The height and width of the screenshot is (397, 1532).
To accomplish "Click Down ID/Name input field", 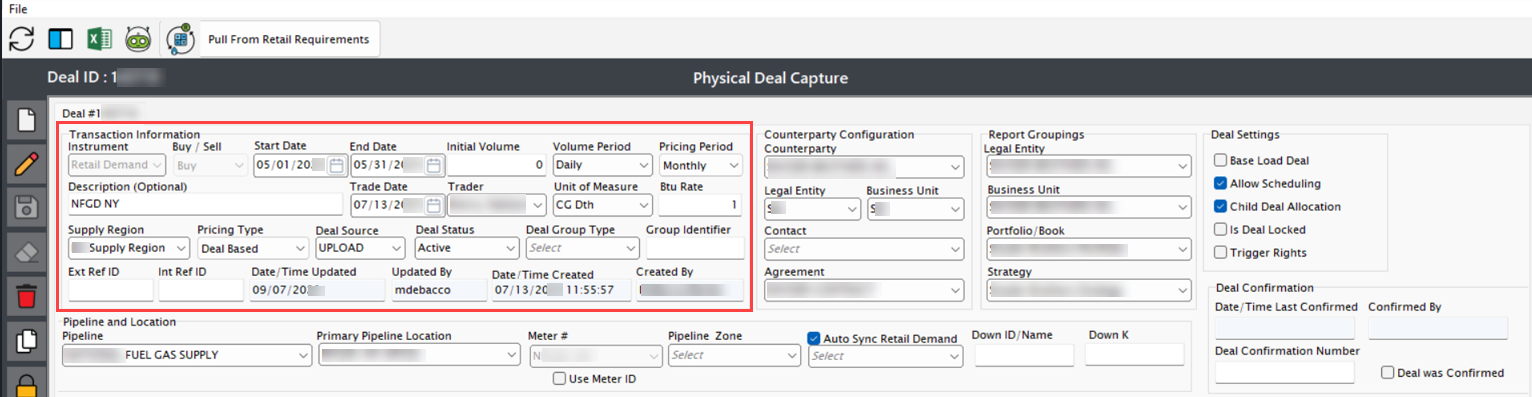I will pyautogui.click(x=1024, y=355).
